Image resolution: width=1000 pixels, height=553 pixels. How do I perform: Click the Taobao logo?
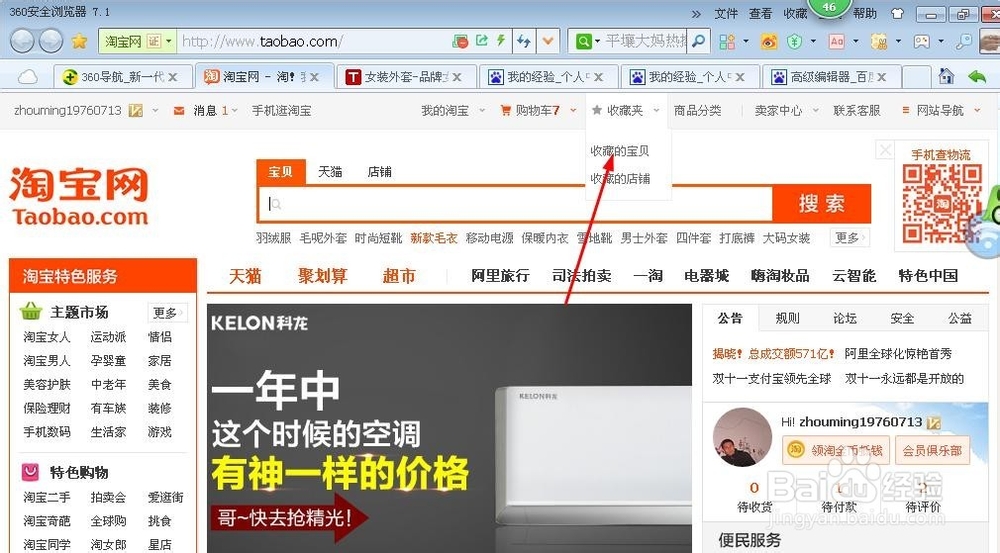pyautogui.click(x=80, y=196)
